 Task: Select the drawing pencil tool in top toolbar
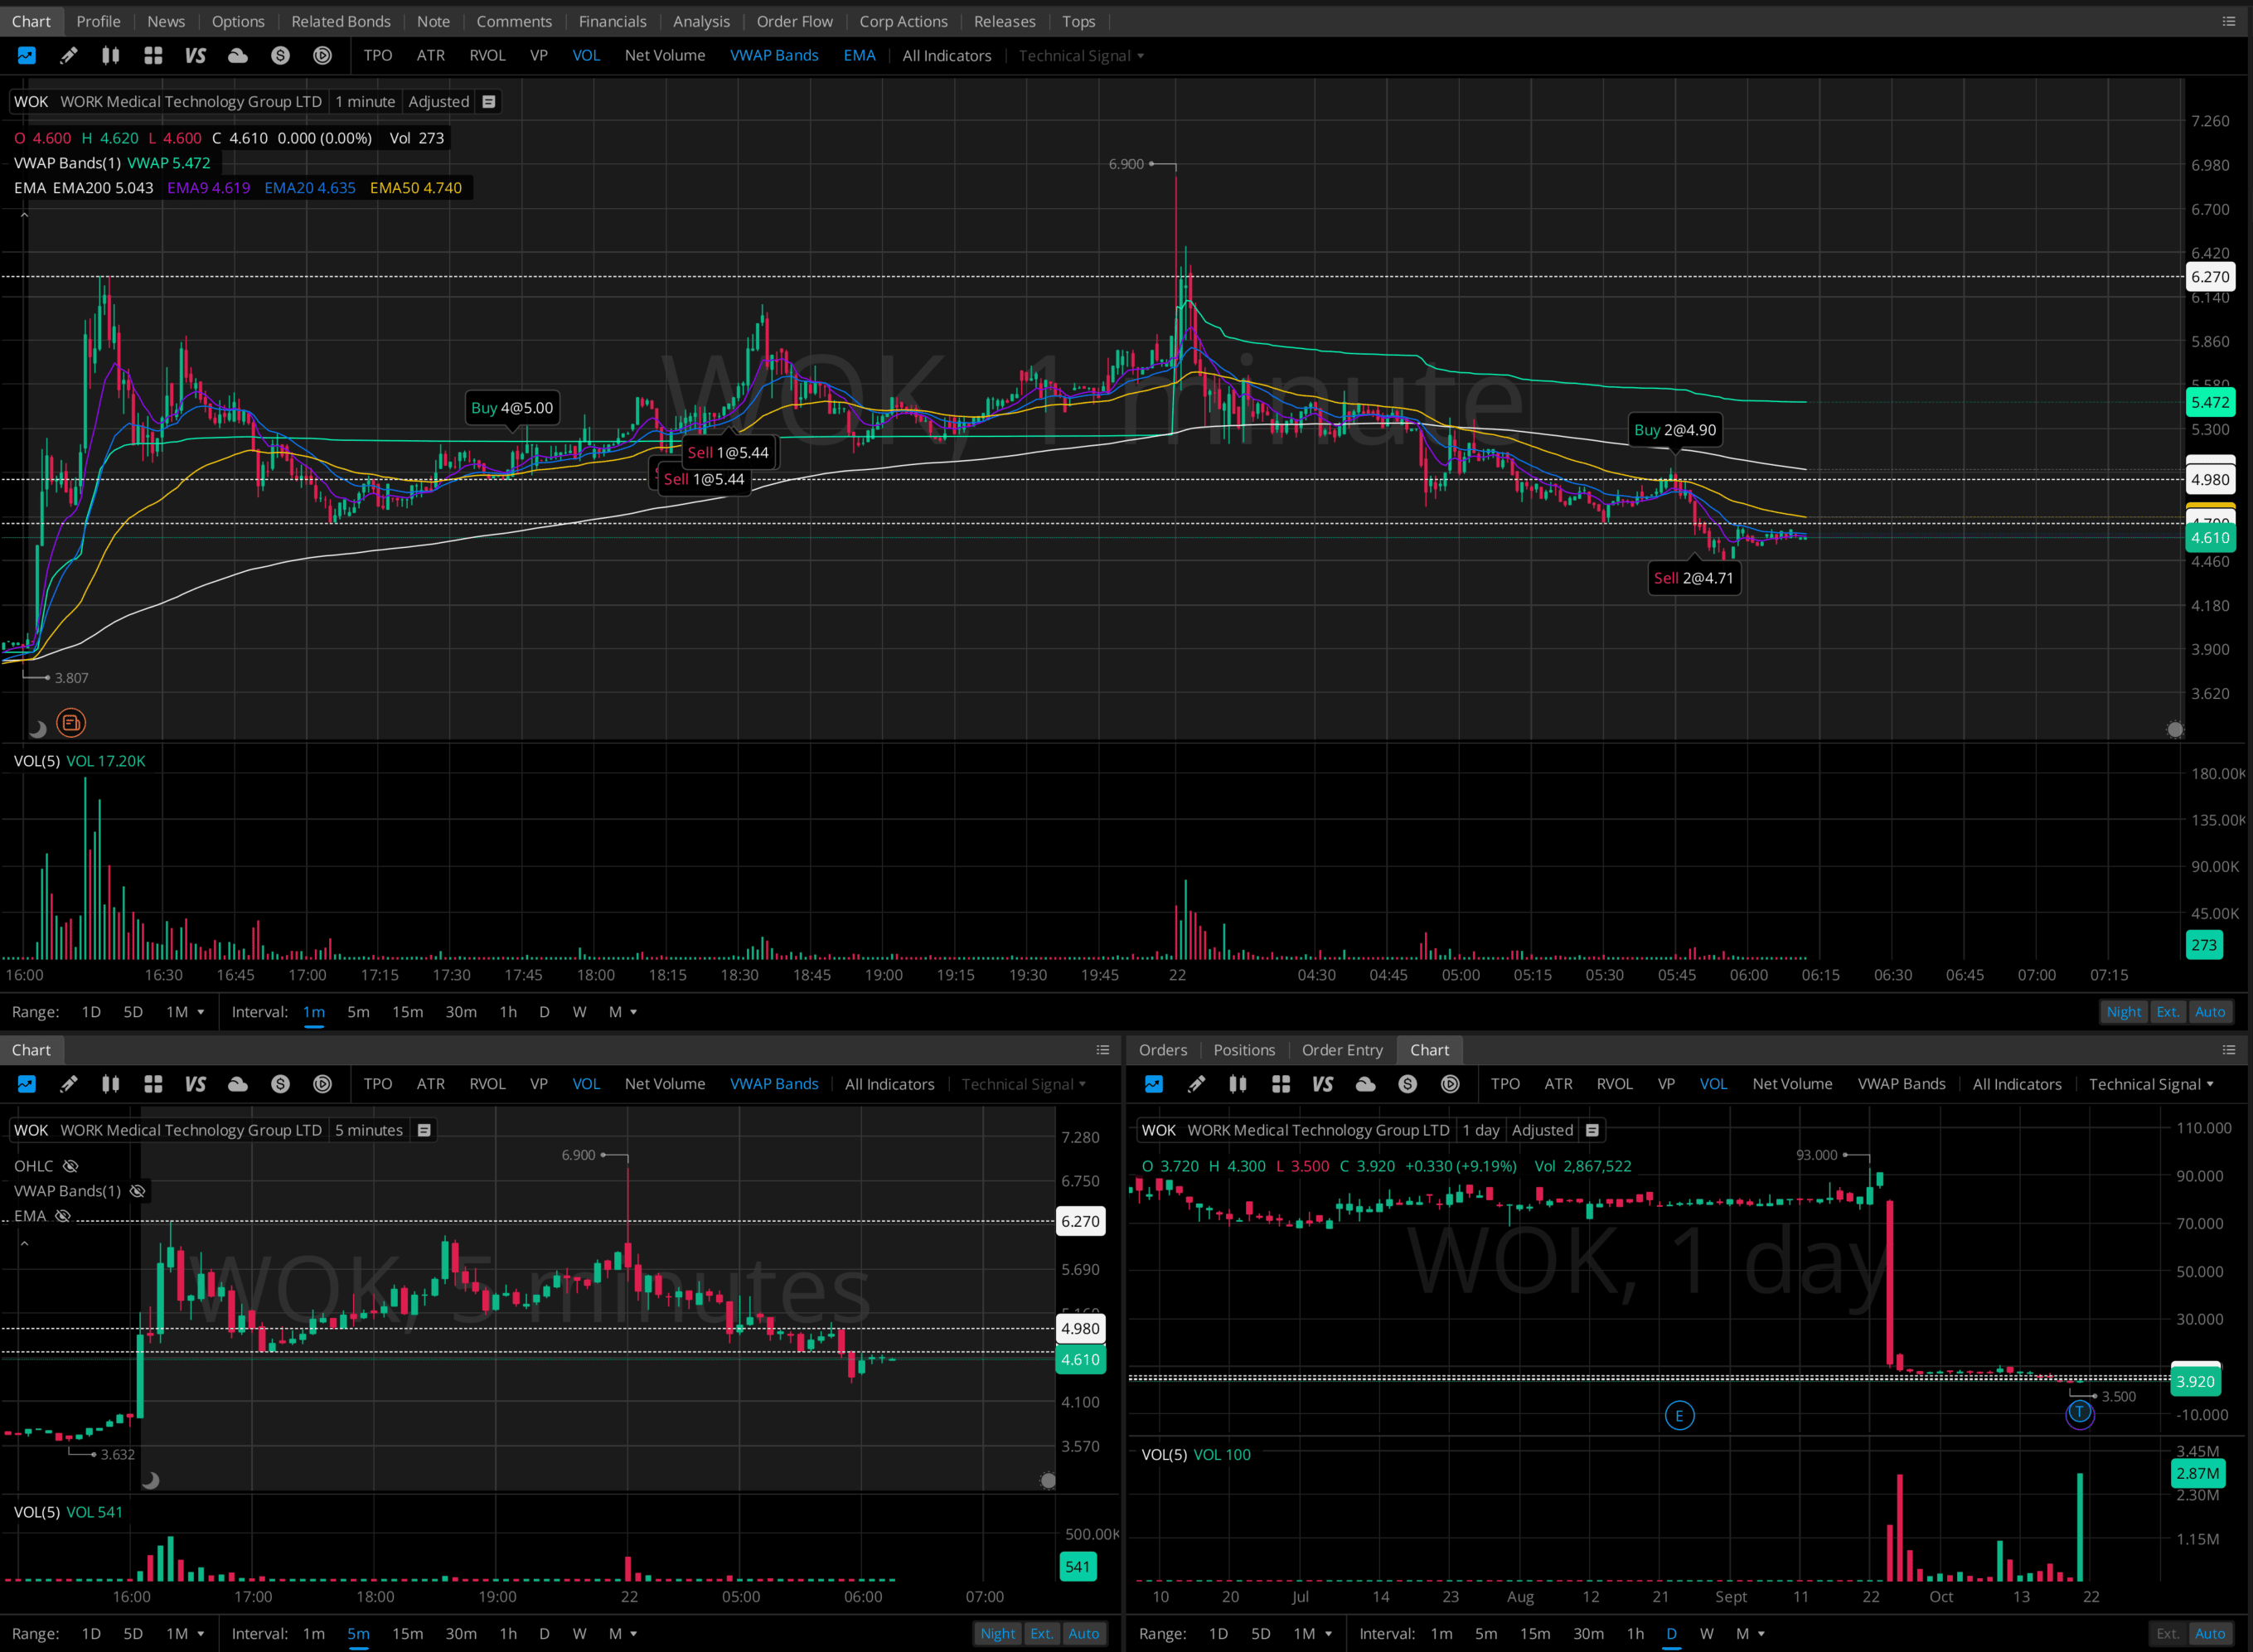click(x=68, y=56)
